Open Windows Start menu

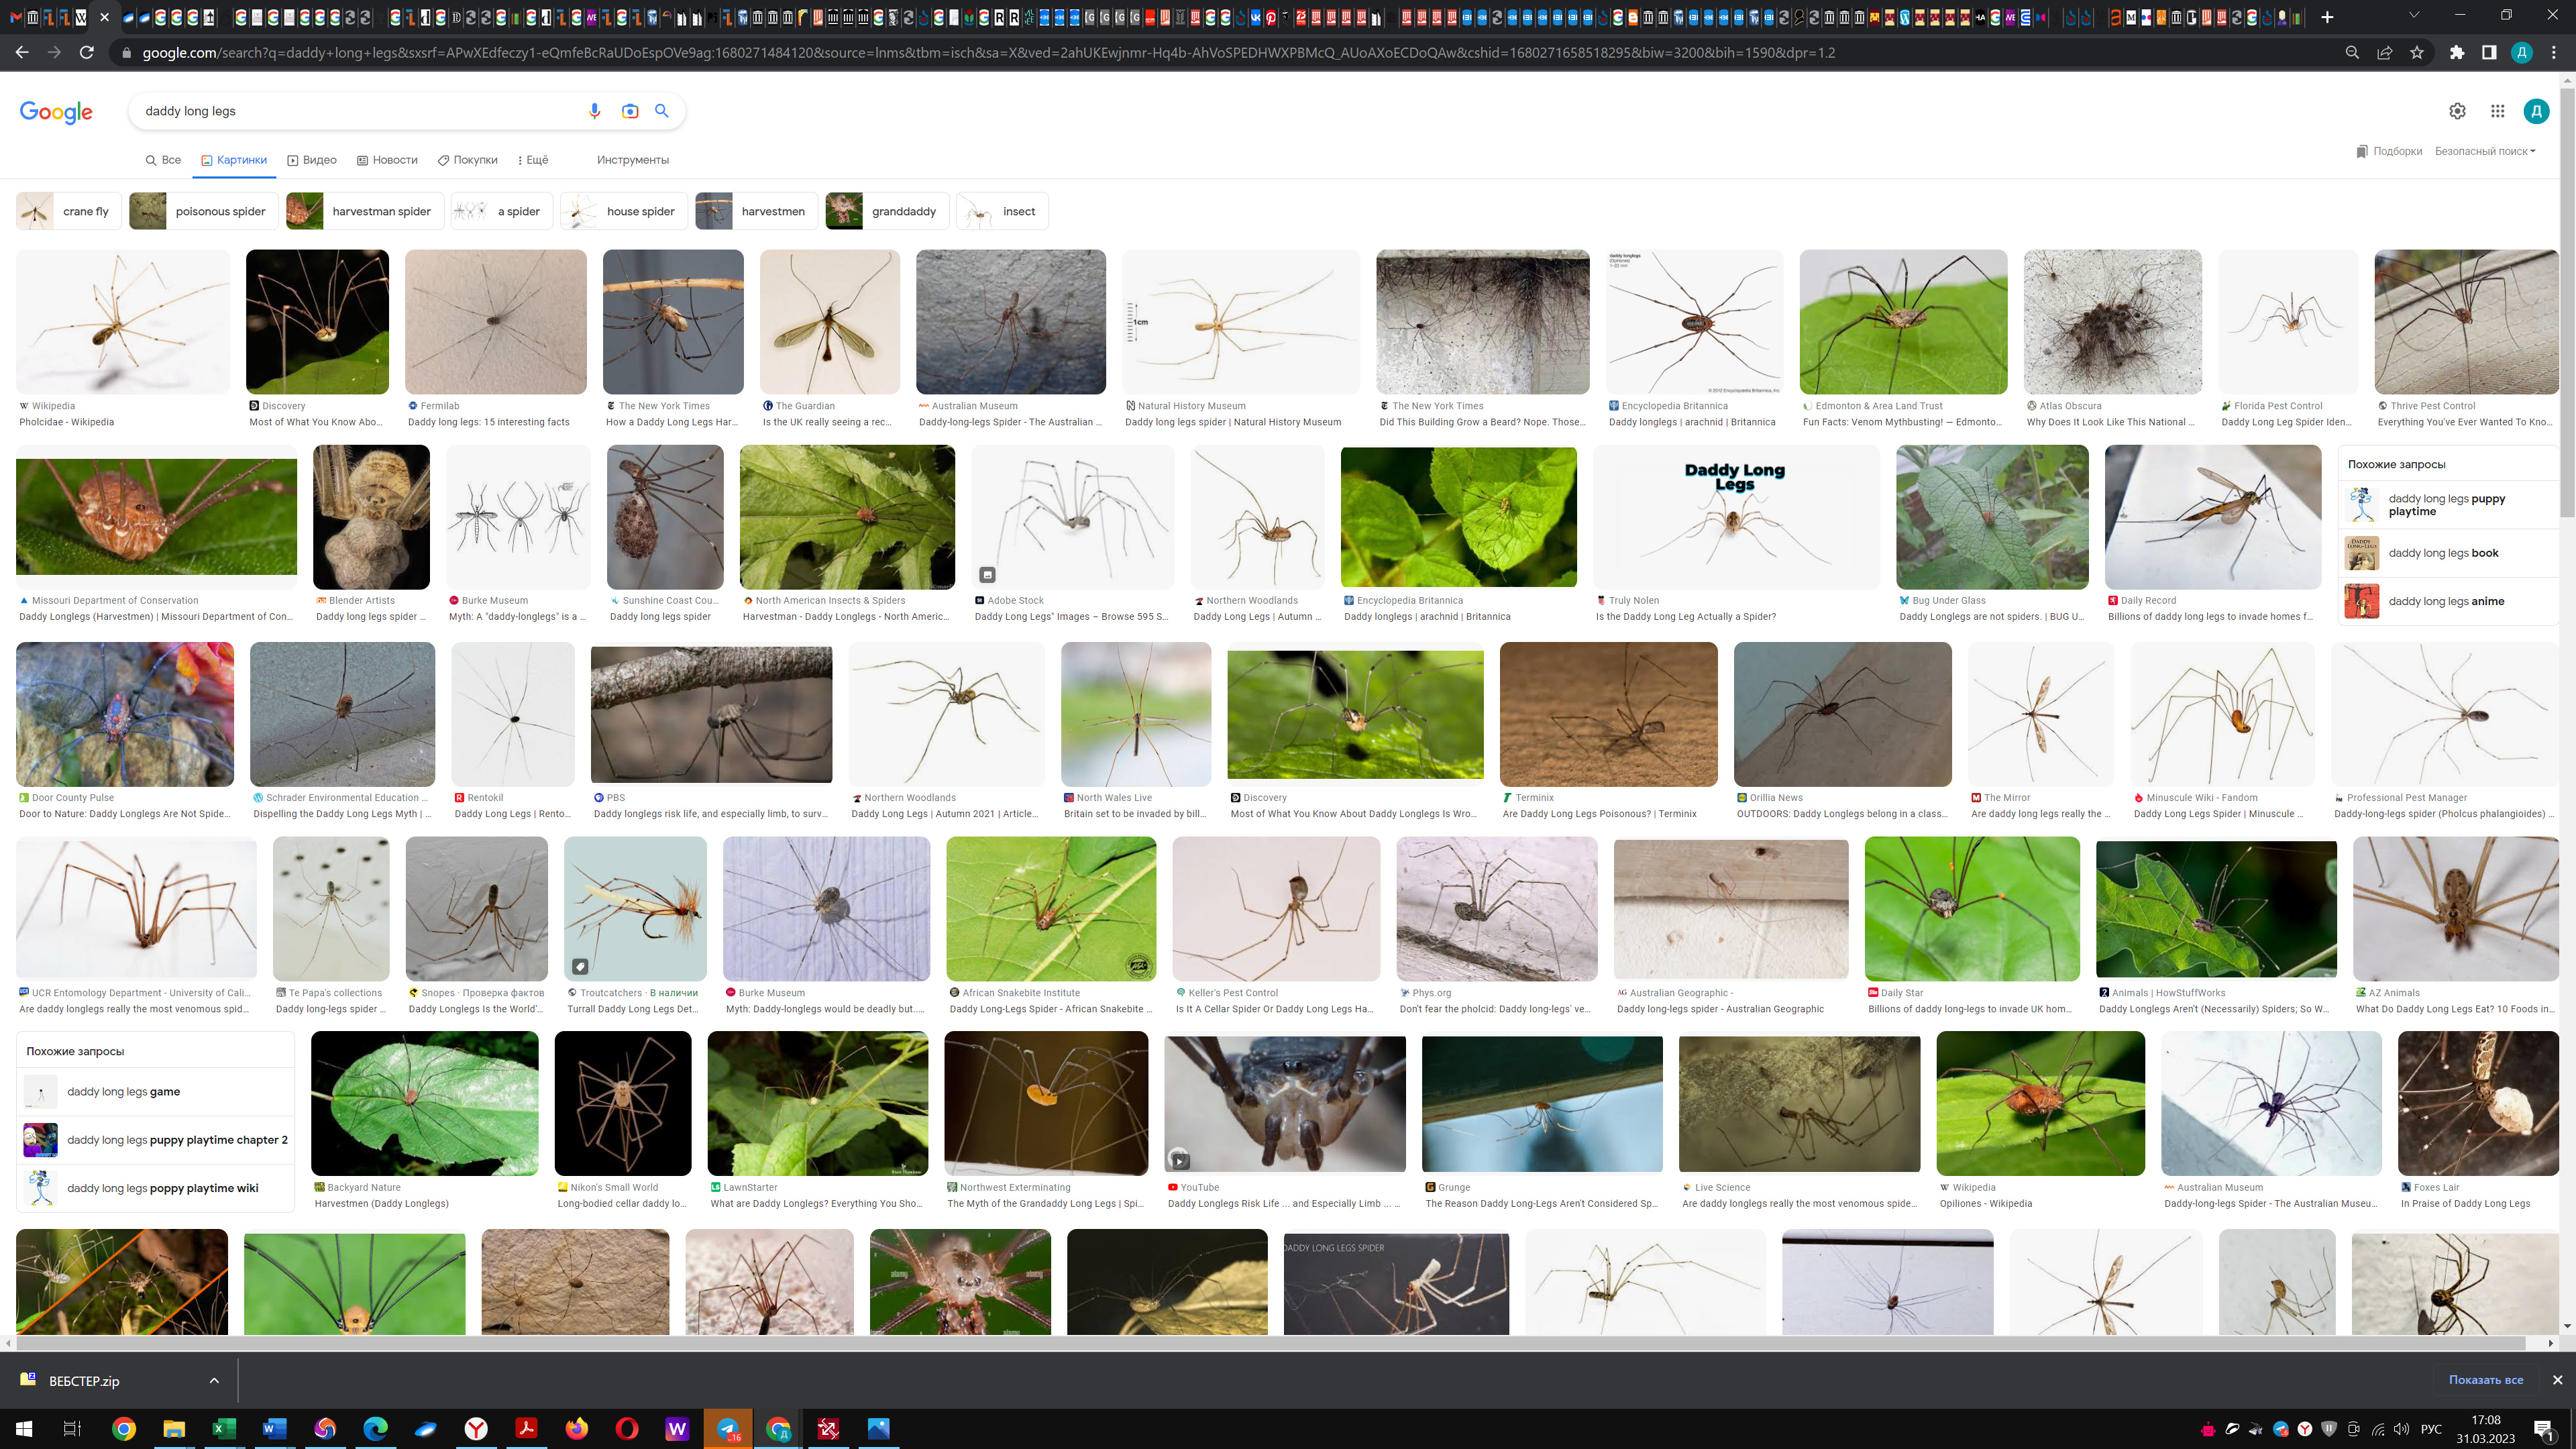24,1428
